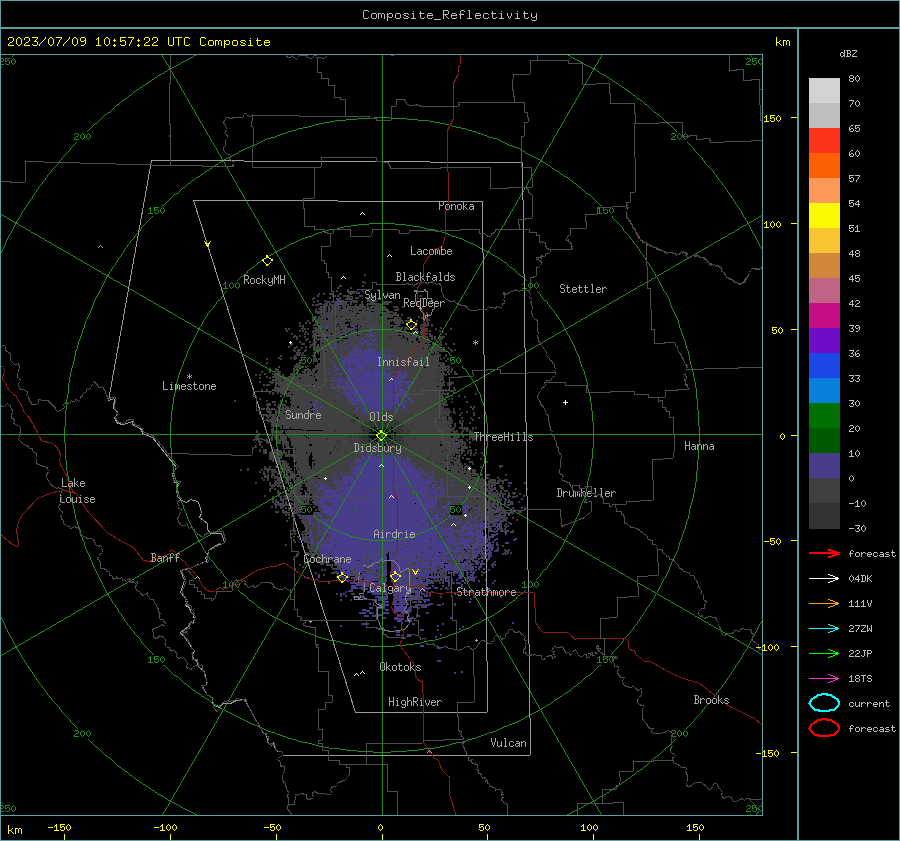The height and width of the screenshot is (841, 900).
Task: Click the Calgary label
Action: click(x=390, y=588)
